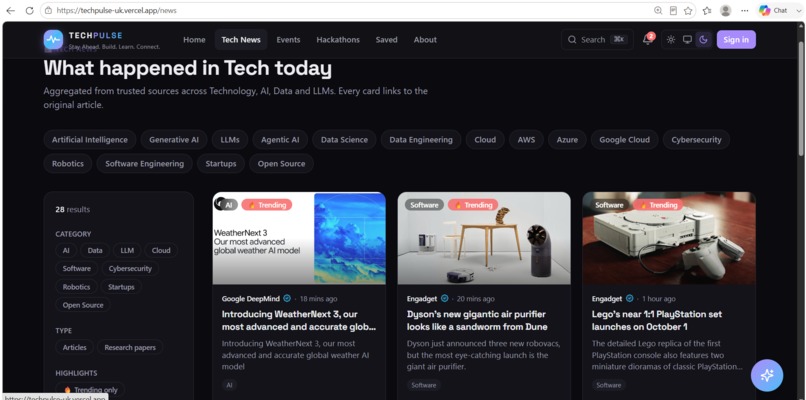This screenshot has height=400, width=806.
Task: Open Lego's near 1:1 PlayStation set headline
Action: tap(657, 320)
